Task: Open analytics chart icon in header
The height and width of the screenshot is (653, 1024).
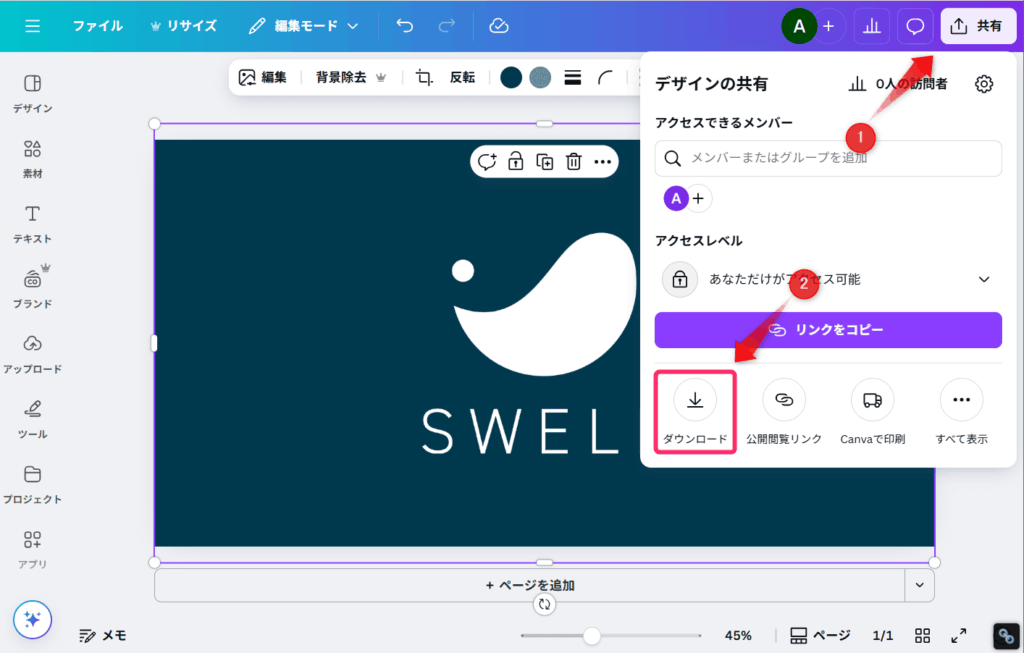Action: pos(872,27)
